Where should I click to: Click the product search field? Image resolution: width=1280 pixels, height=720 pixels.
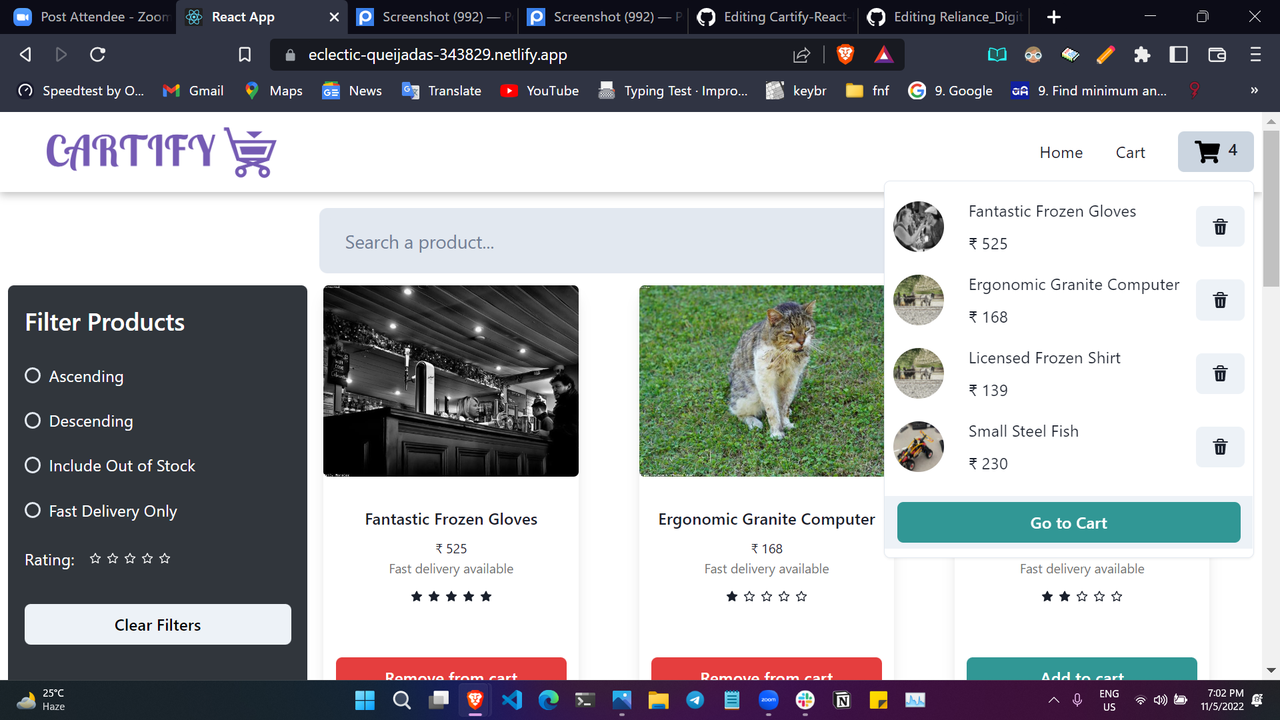pos(600,241)
